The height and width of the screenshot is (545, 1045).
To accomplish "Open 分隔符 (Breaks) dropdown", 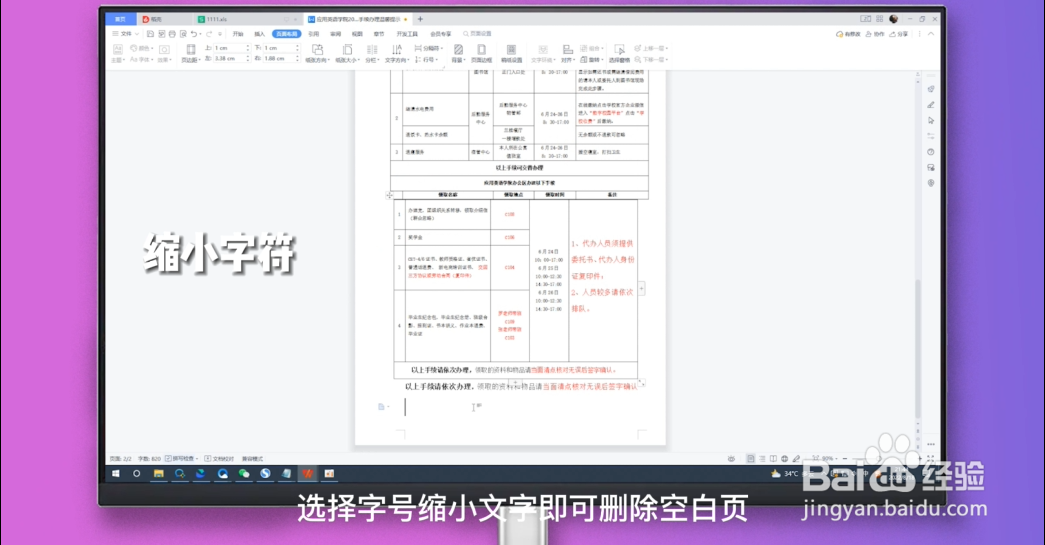I will (x=429, y=49).
